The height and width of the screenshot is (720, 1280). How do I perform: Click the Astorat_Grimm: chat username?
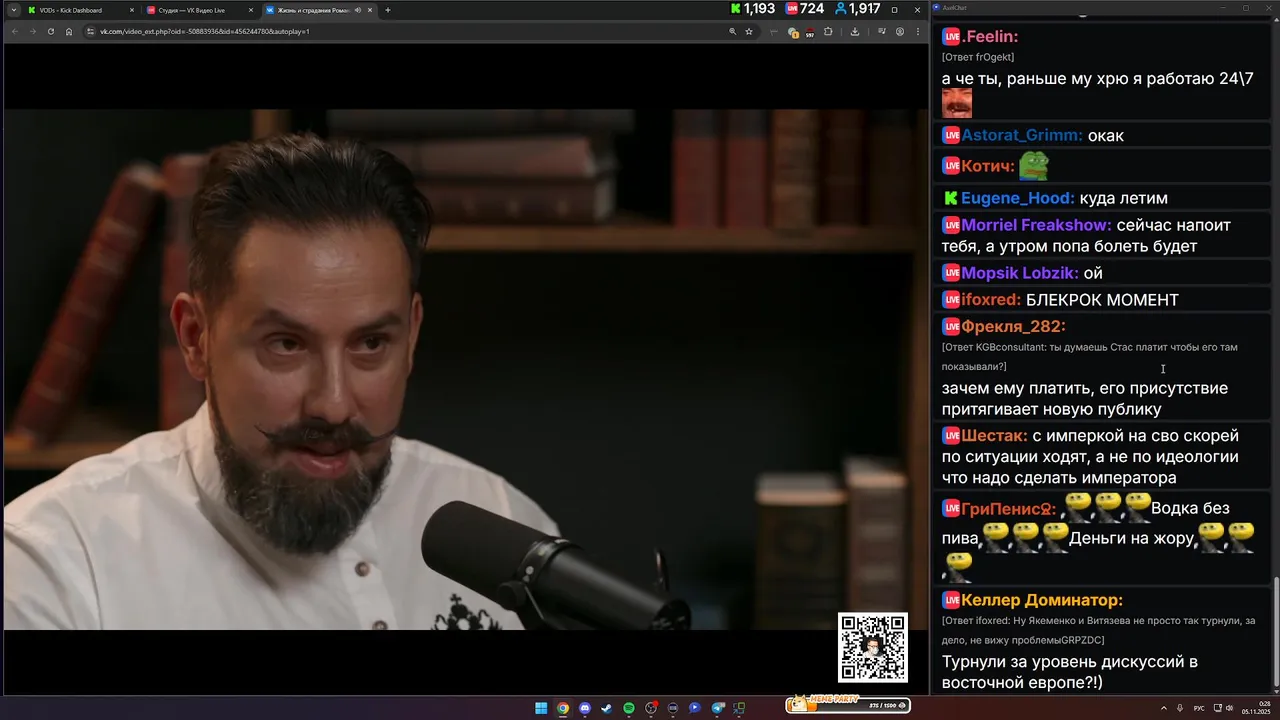click(1022, 135)
